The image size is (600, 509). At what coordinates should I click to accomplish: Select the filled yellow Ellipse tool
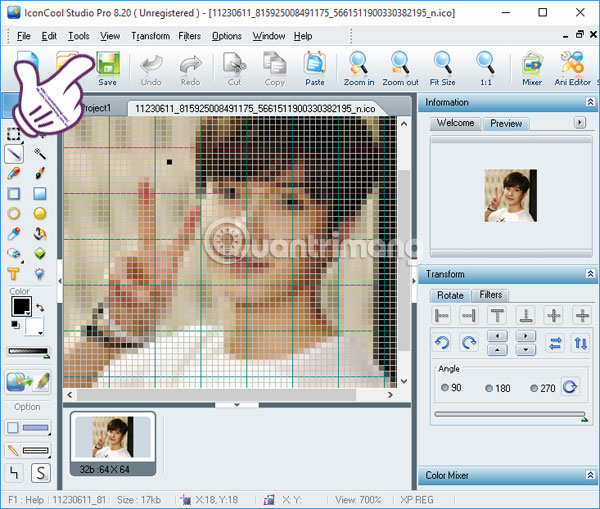[x=39, y=214]
